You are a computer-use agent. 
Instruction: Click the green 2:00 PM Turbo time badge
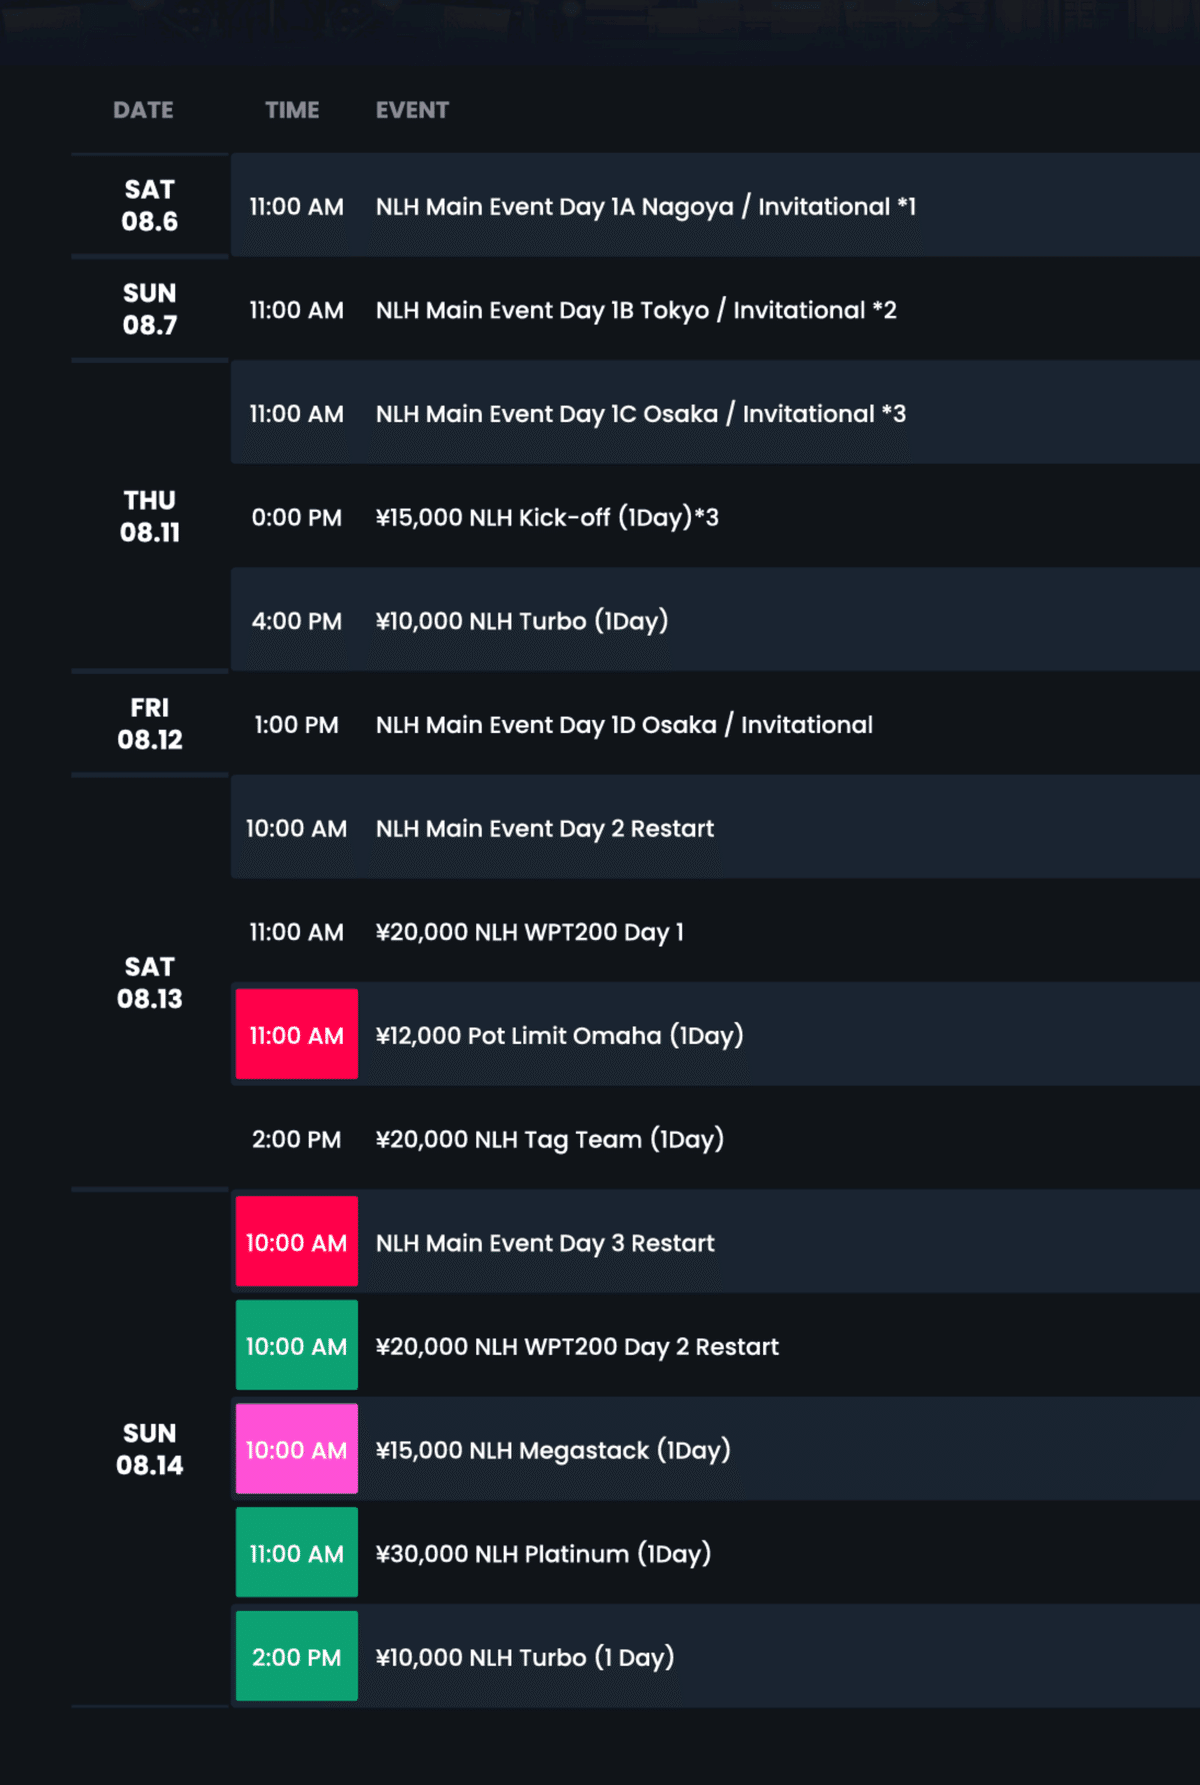click(x=296, y=1656)
